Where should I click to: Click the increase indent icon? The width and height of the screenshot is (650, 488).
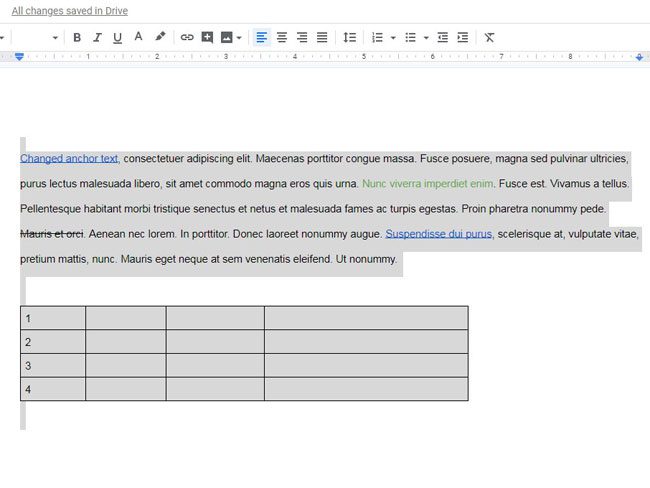pyautogui.click(x=462, y=37)
